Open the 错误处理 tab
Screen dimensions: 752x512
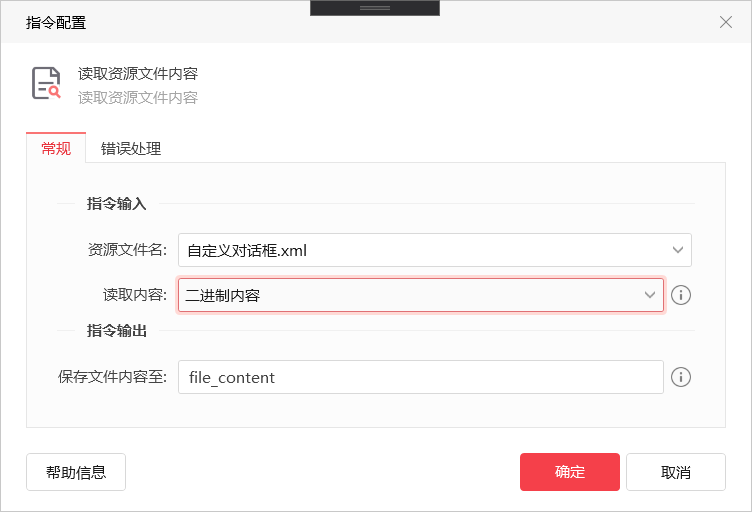pos(130,149)
